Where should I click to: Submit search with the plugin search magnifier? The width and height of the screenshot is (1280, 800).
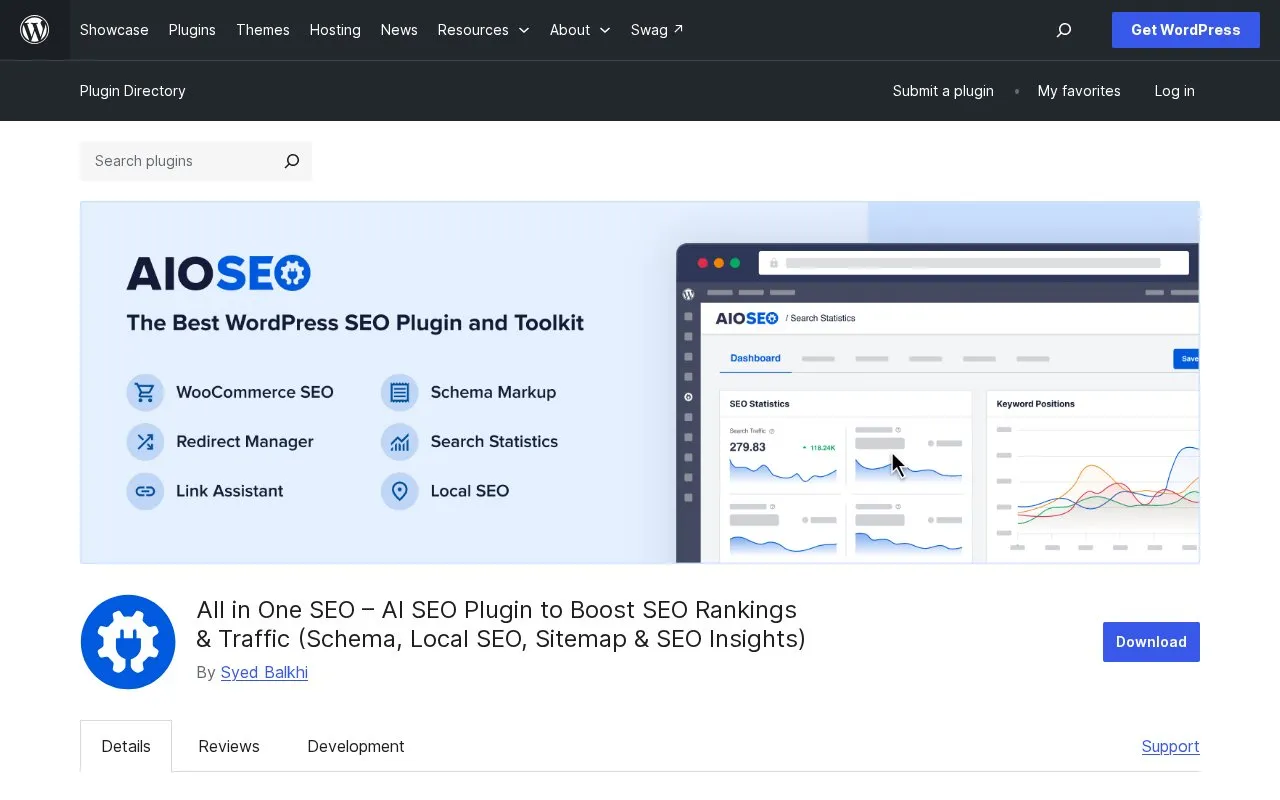[x=292, y=161]
